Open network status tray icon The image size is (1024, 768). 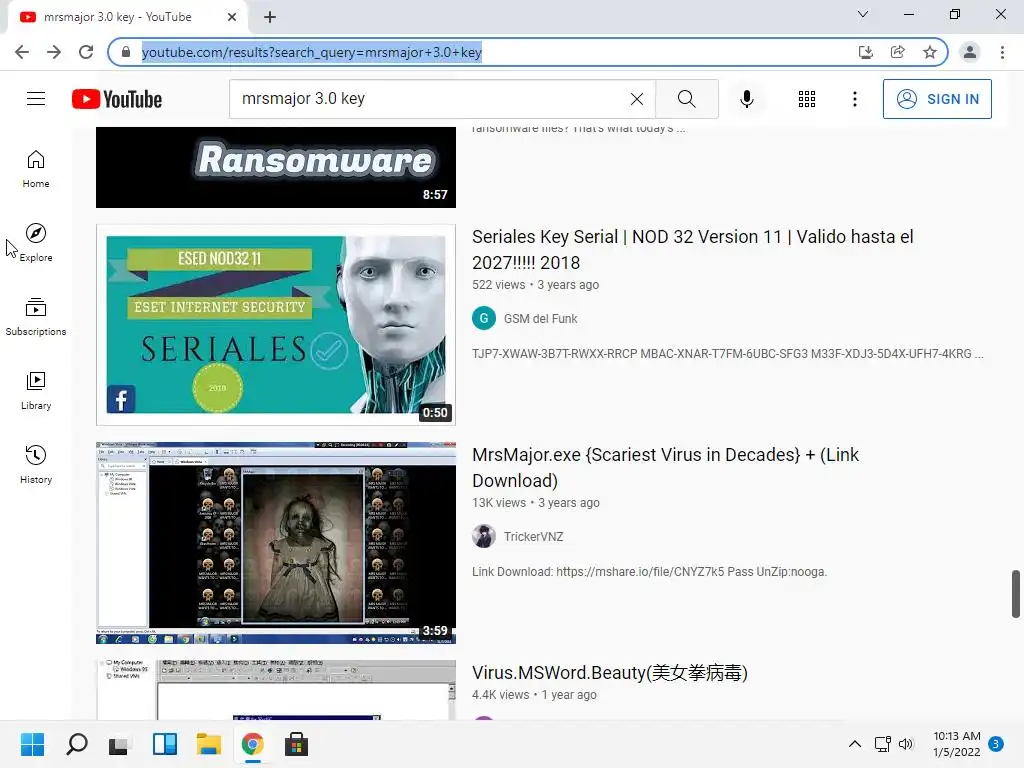click(x=882, y=744)
